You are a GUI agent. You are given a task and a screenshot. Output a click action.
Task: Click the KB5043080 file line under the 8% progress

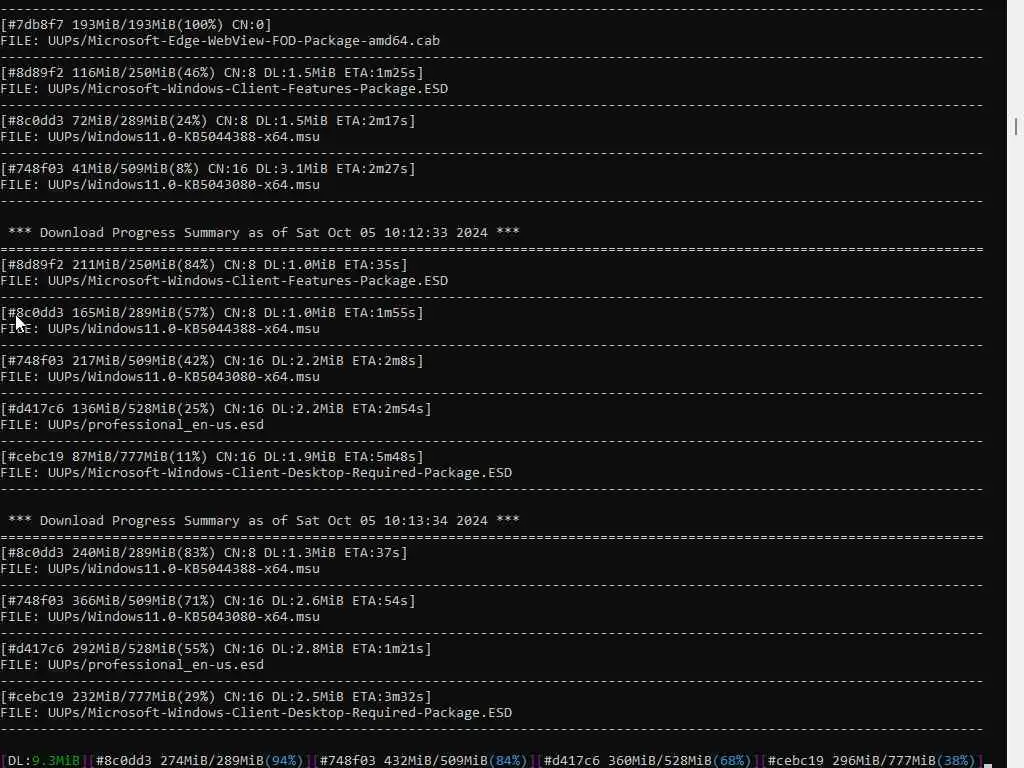[x=160, y=185]
